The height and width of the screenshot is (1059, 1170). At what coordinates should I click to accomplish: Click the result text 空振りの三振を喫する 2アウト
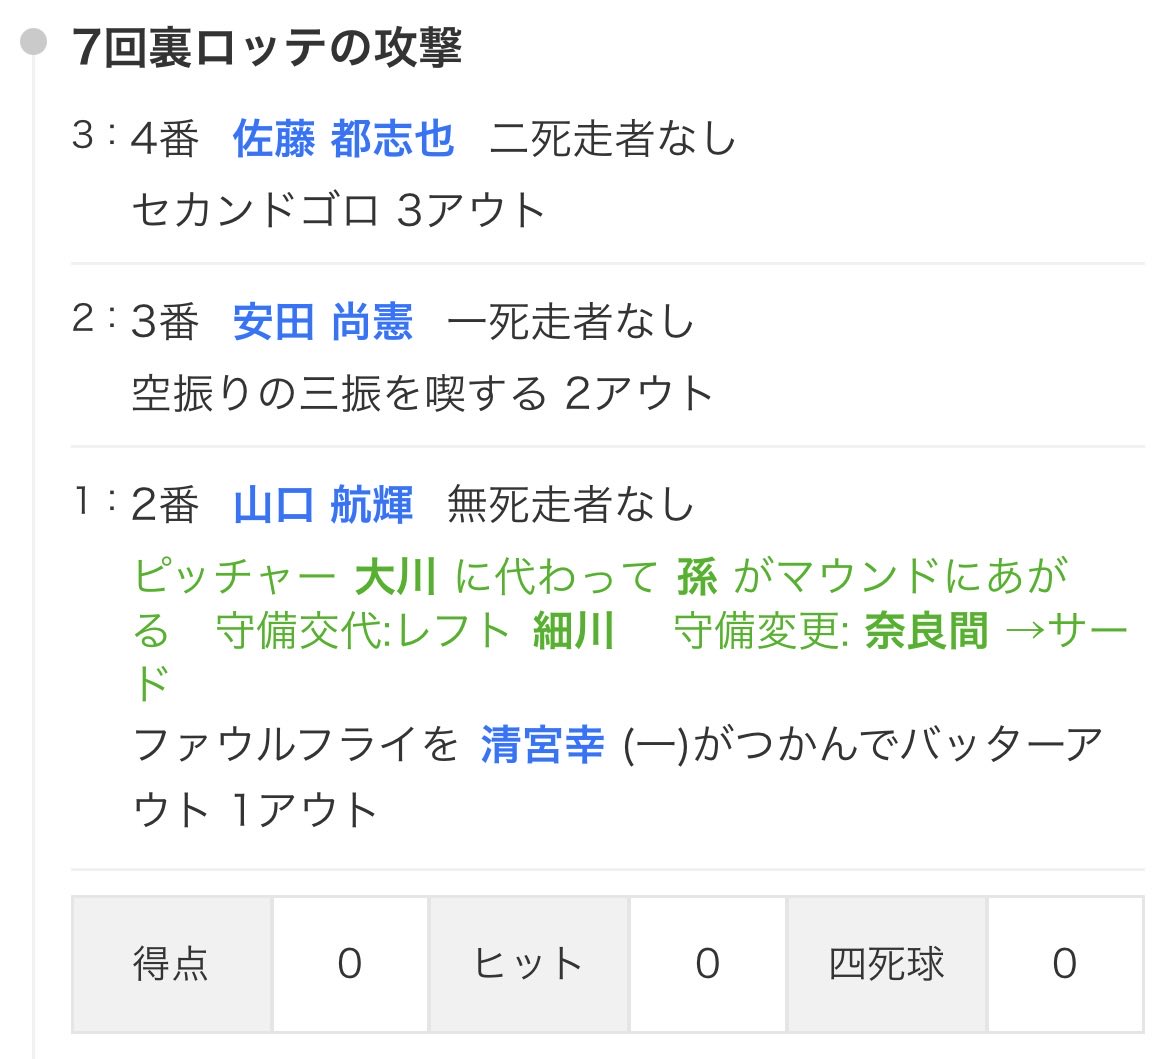422,393
